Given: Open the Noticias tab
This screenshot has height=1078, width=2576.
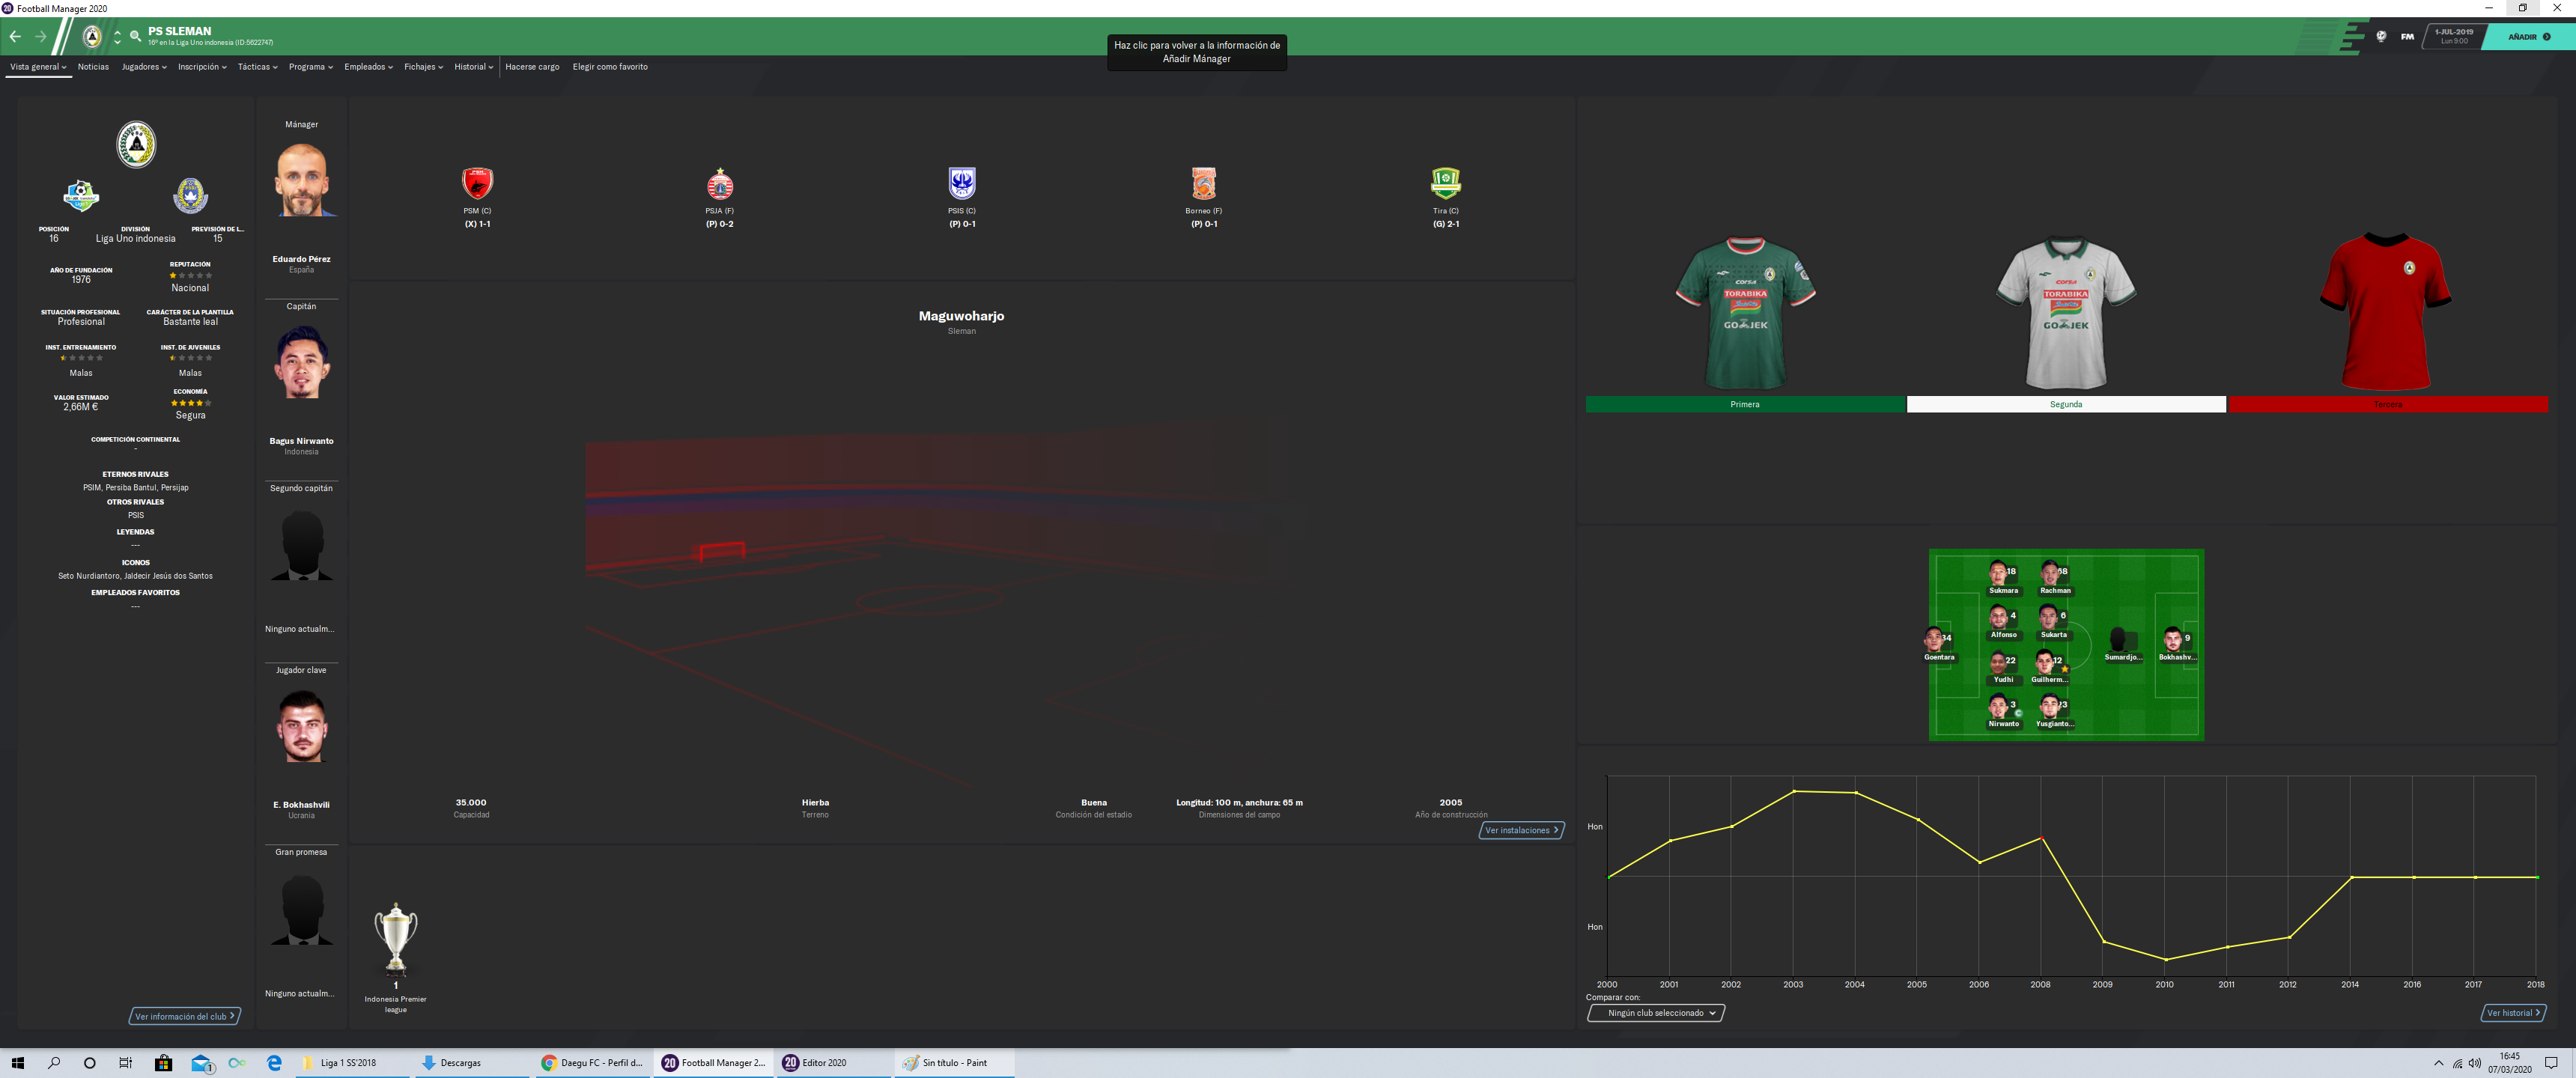Looking at the screenshot, I should [x=93, y=67].
